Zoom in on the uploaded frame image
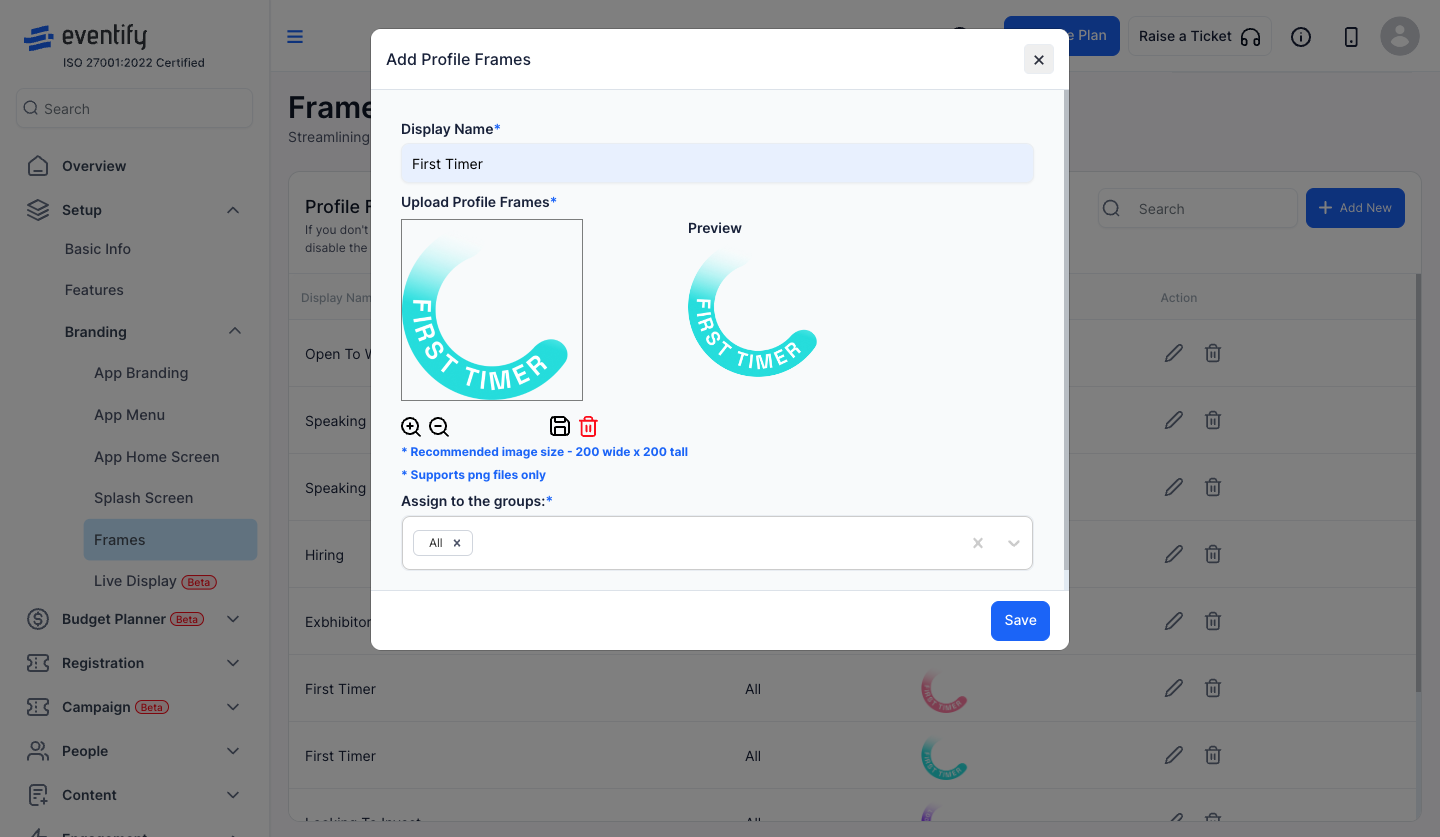This screenshot has width=1440, height=837. (x=411, y=427)
